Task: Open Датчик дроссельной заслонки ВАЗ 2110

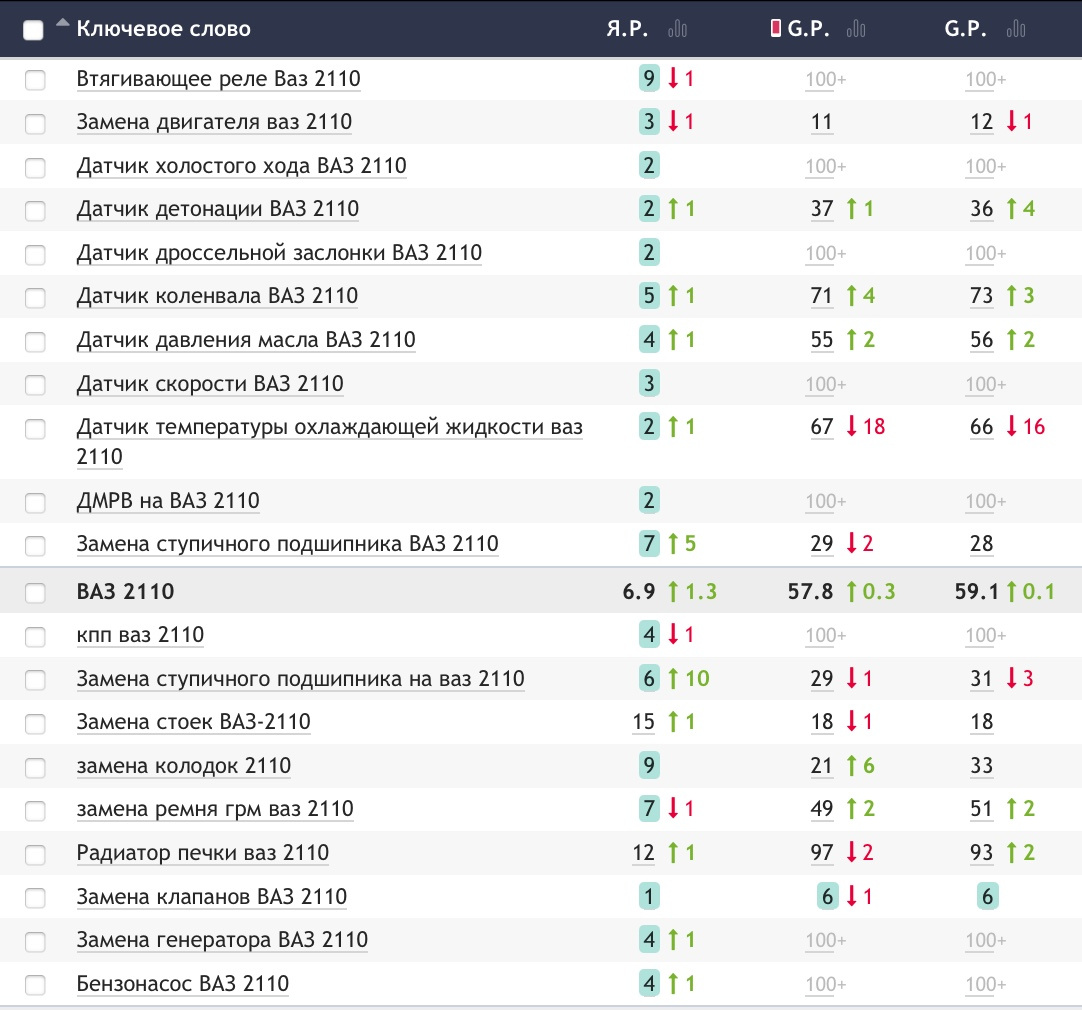Action: point(279,253)
